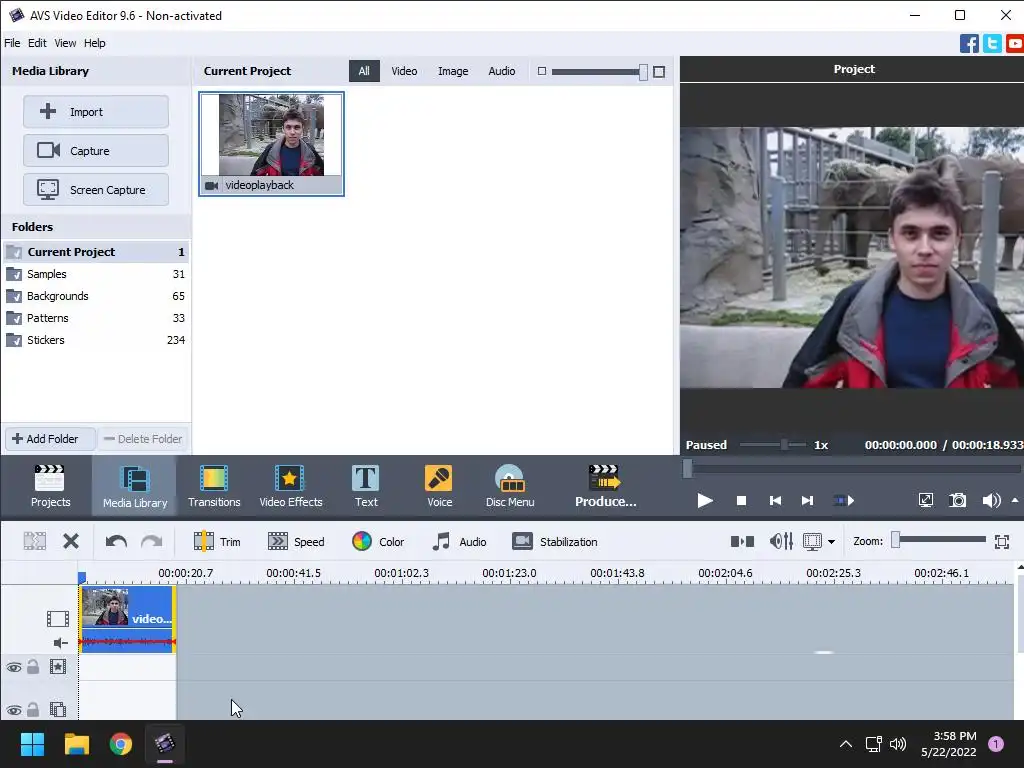Toggle visibility of the effects track

tap(14, 667)
